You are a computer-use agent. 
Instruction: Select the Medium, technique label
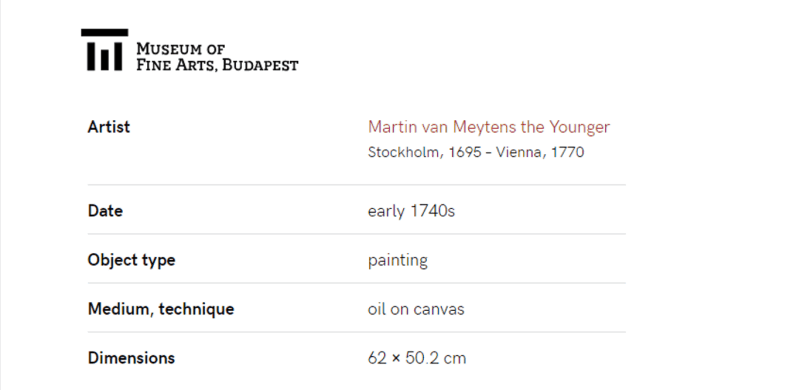tap(161, 309)
